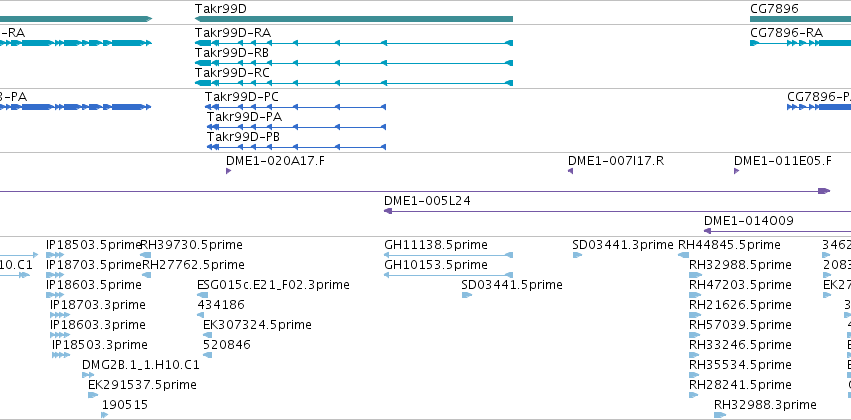The width and height of the screenshot is (851, 420).
Task: Select the Takr99D gene bar in the top track
Action: [x=354, y=19]
